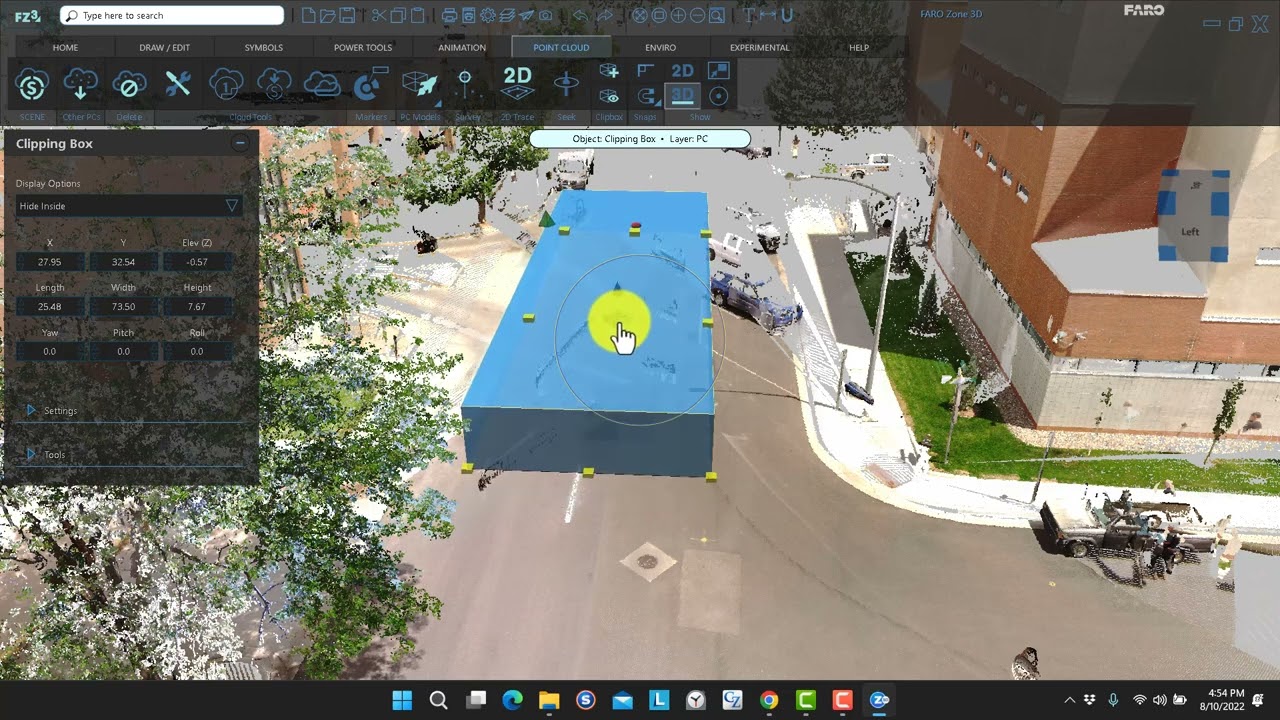Collapse the Clipping Box panel
This screenshot has height=720, width=1280.
[x=240, y=144]
